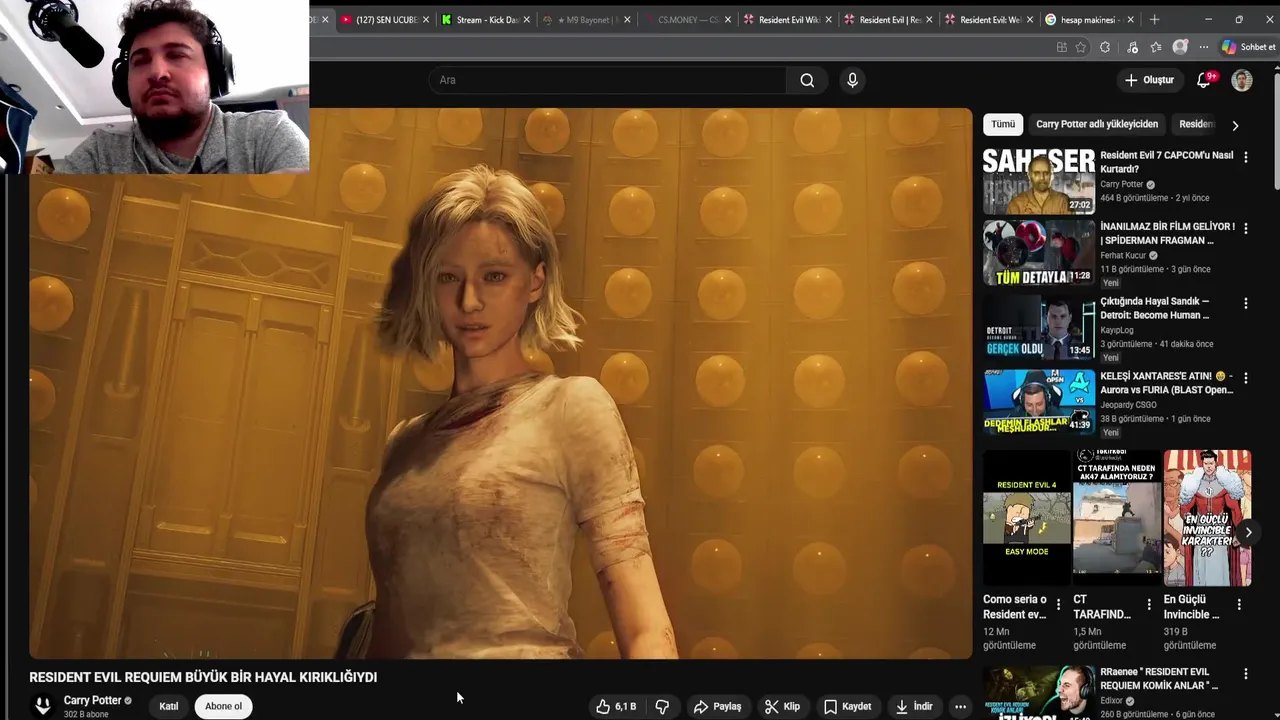Click into the Ara search field
The width and height of the screenshot is (1280, 720).
click(x=608, y=80)
